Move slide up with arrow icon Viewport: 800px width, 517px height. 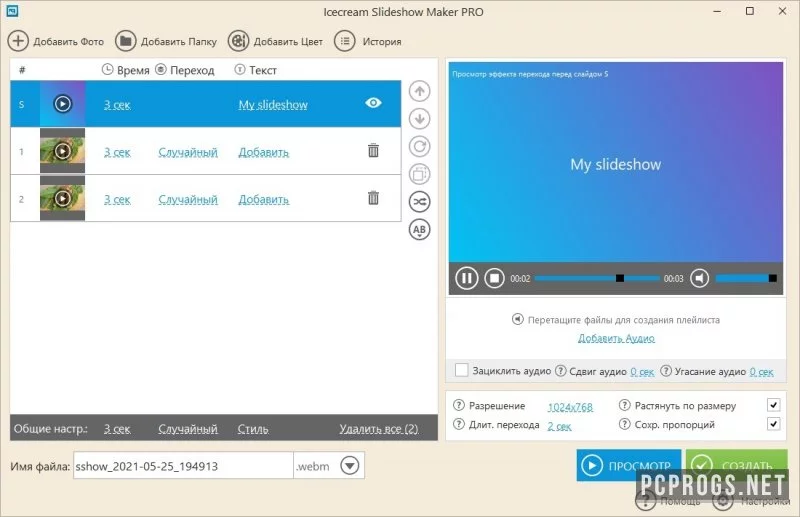coord(419,91)
